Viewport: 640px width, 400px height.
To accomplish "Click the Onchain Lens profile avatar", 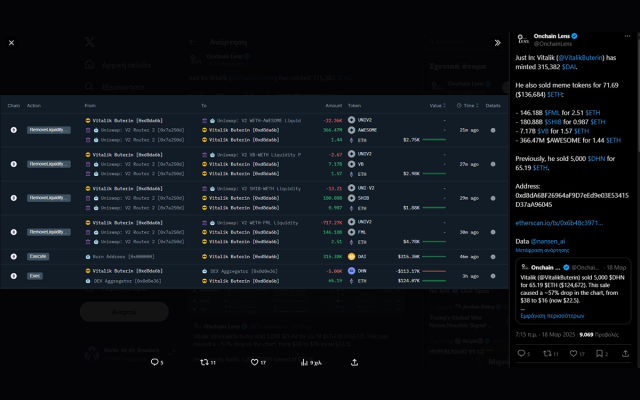I will pos(523,40).
